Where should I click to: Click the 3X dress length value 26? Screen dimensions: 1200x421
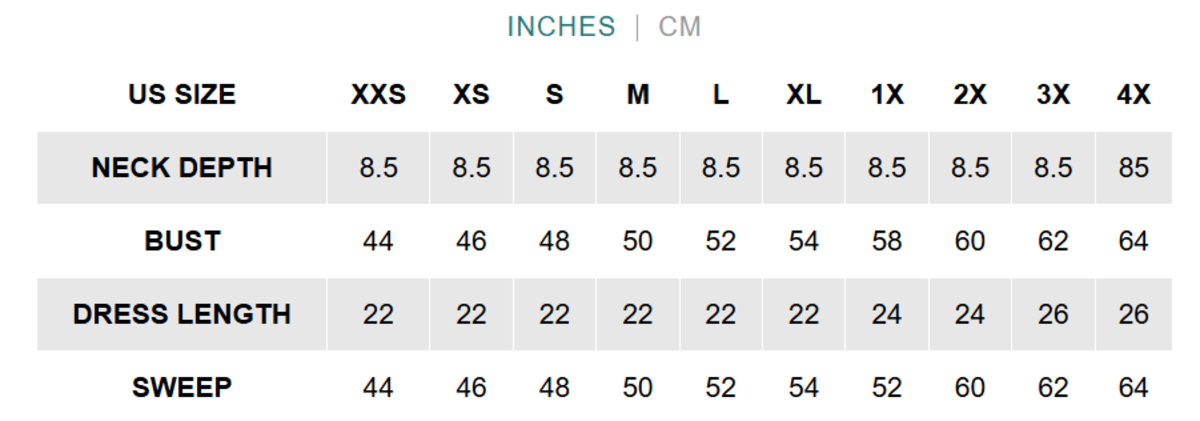pos(1053,314)
